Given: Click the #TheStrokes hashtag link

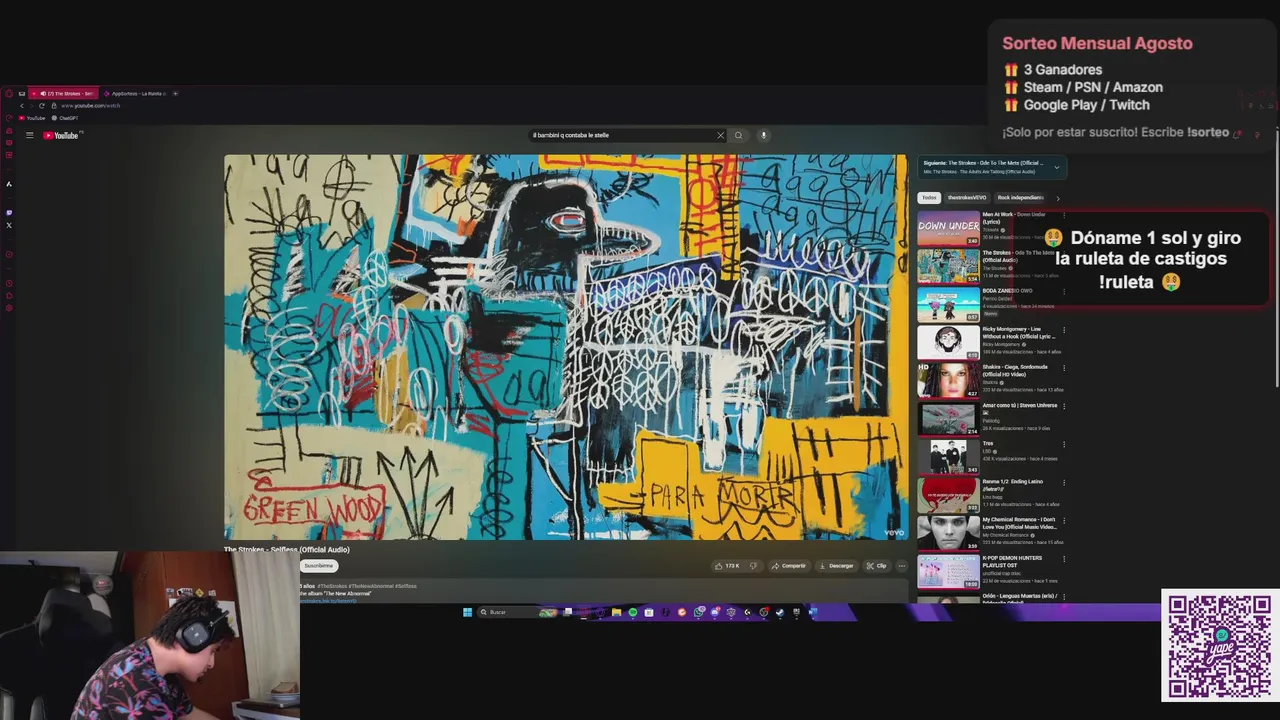Looking at the screenshot, I should 332,586.
